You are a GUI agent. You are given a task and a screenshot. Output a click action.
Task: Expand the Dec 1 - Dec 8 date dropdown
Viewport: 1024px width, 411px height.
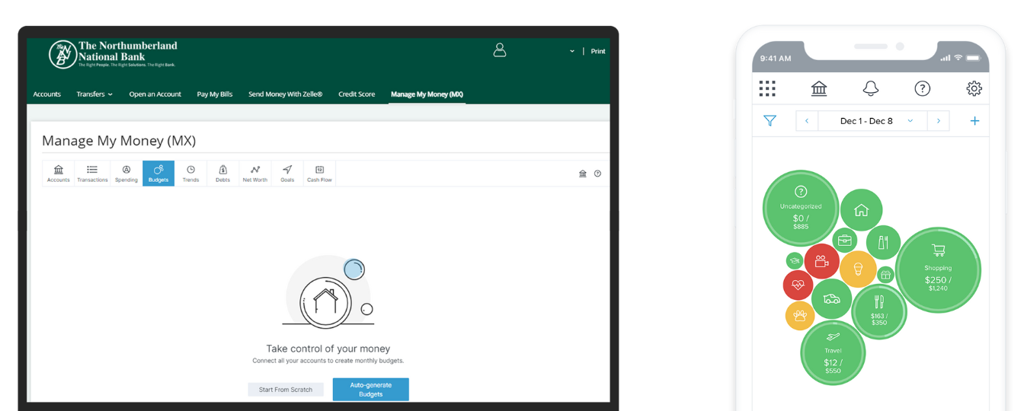pos(873,121)
